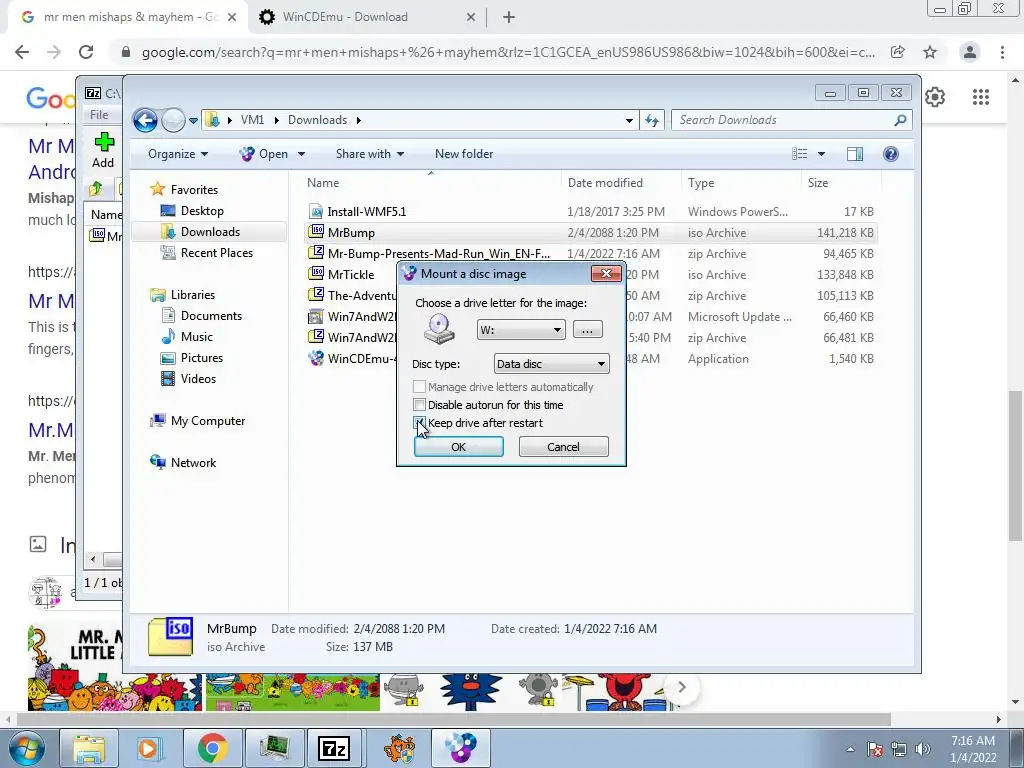Select the WinCDEmu application file icon
The height and width of the screenshot is (768, 1024).
(x=317, y=358)
